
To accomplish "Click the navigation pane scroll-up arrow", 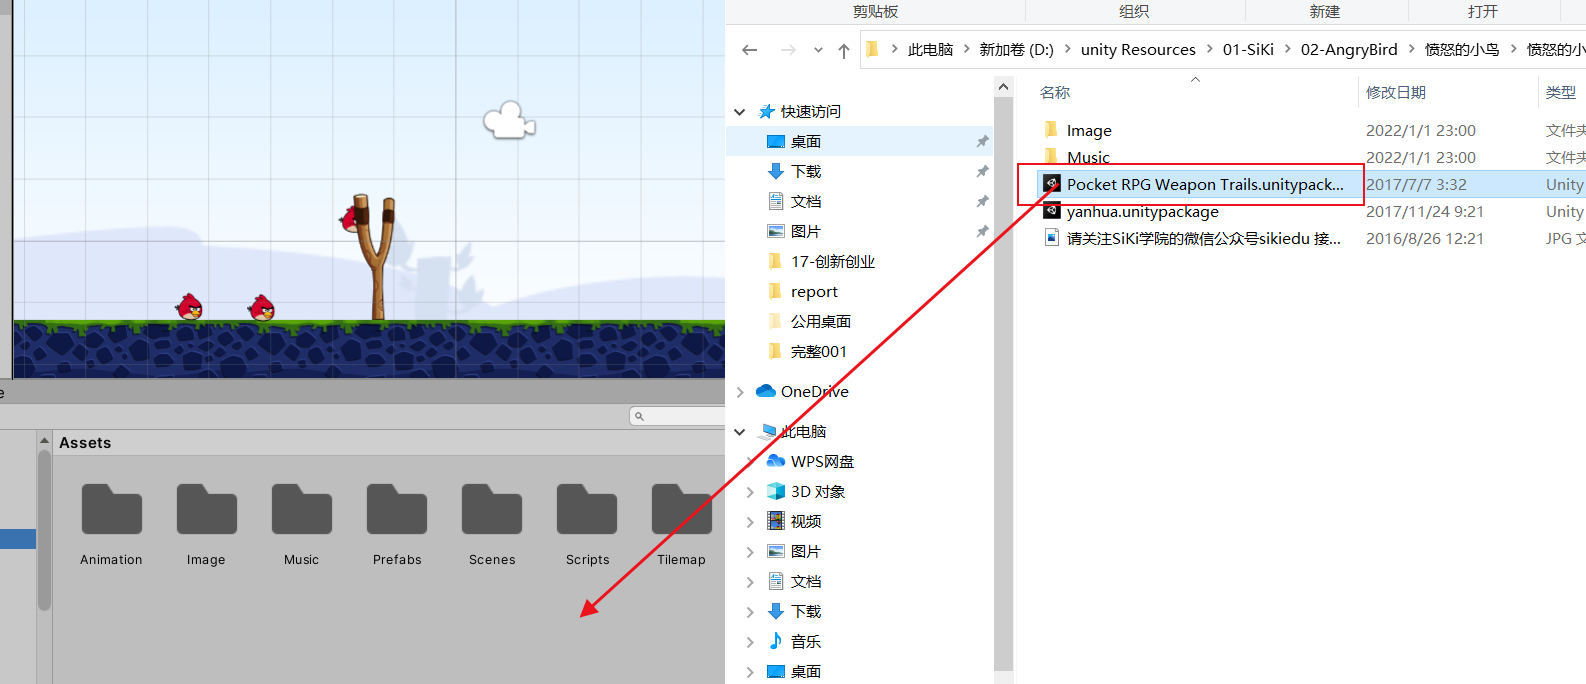I will pos(1004,88).
